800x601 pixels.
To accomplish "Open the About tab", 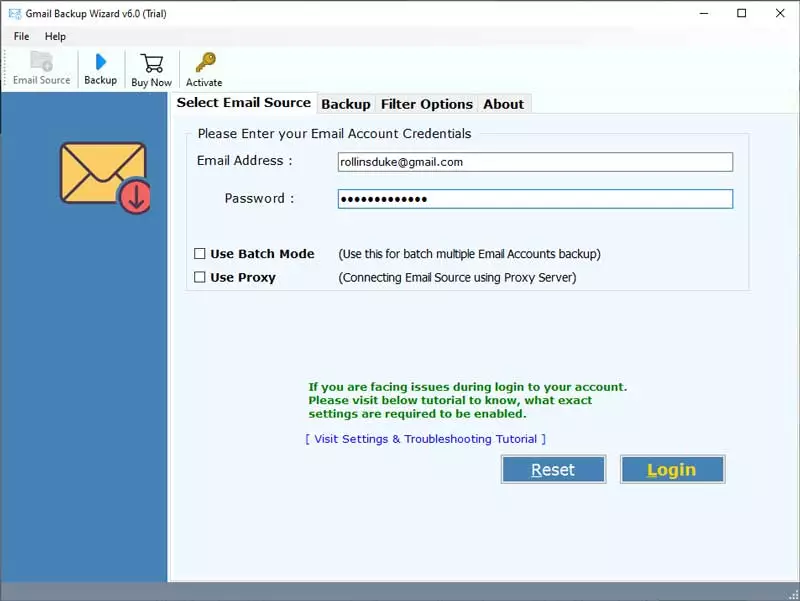I will click(x=504, y=104).
